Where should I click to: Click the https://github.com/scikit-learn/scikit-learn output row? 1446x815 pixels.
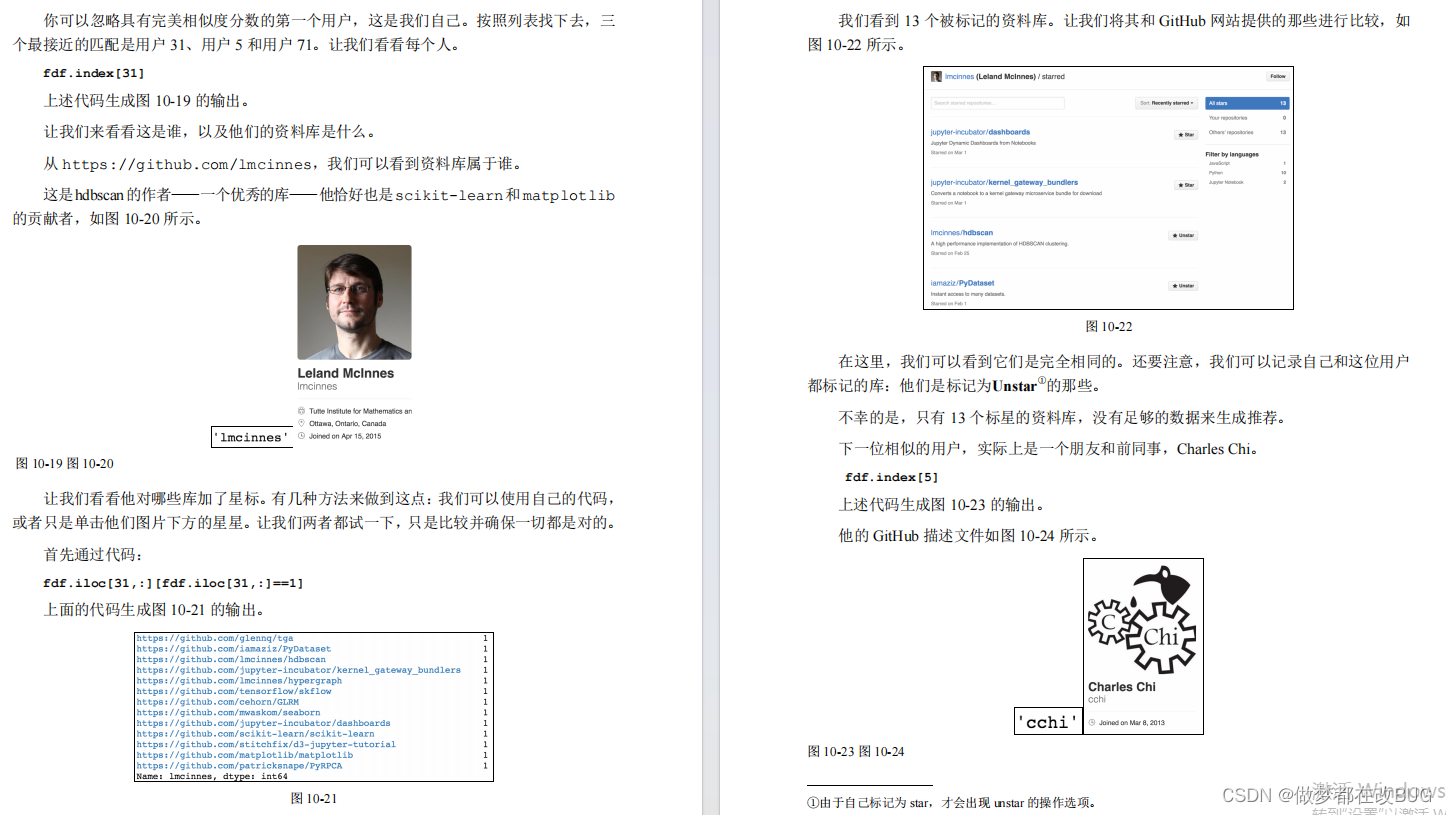point(313,734)
